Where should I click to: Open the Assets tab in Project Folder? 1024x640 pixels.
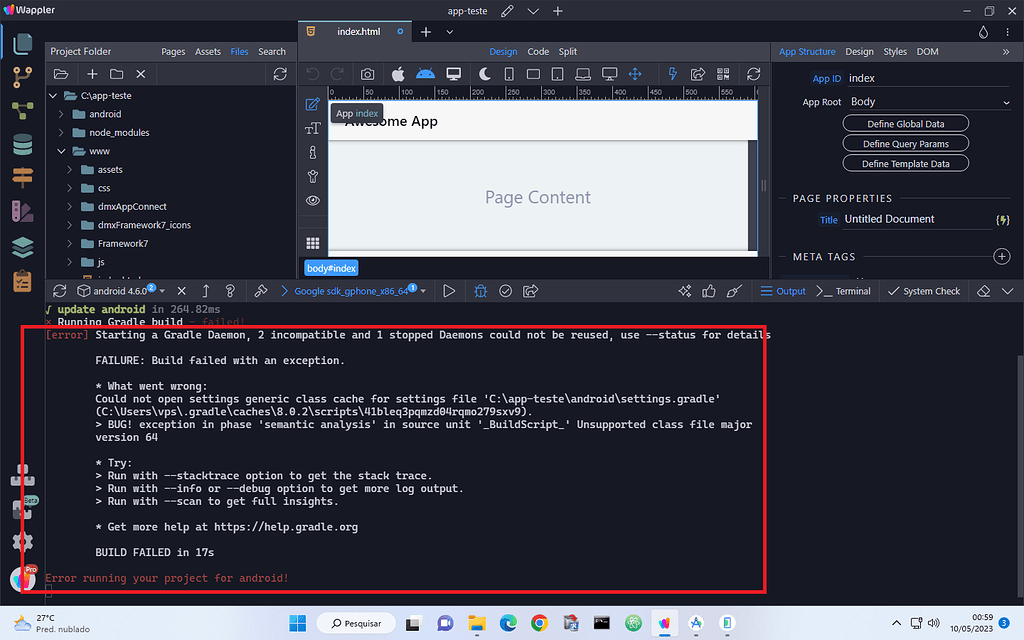click(208, 52)
